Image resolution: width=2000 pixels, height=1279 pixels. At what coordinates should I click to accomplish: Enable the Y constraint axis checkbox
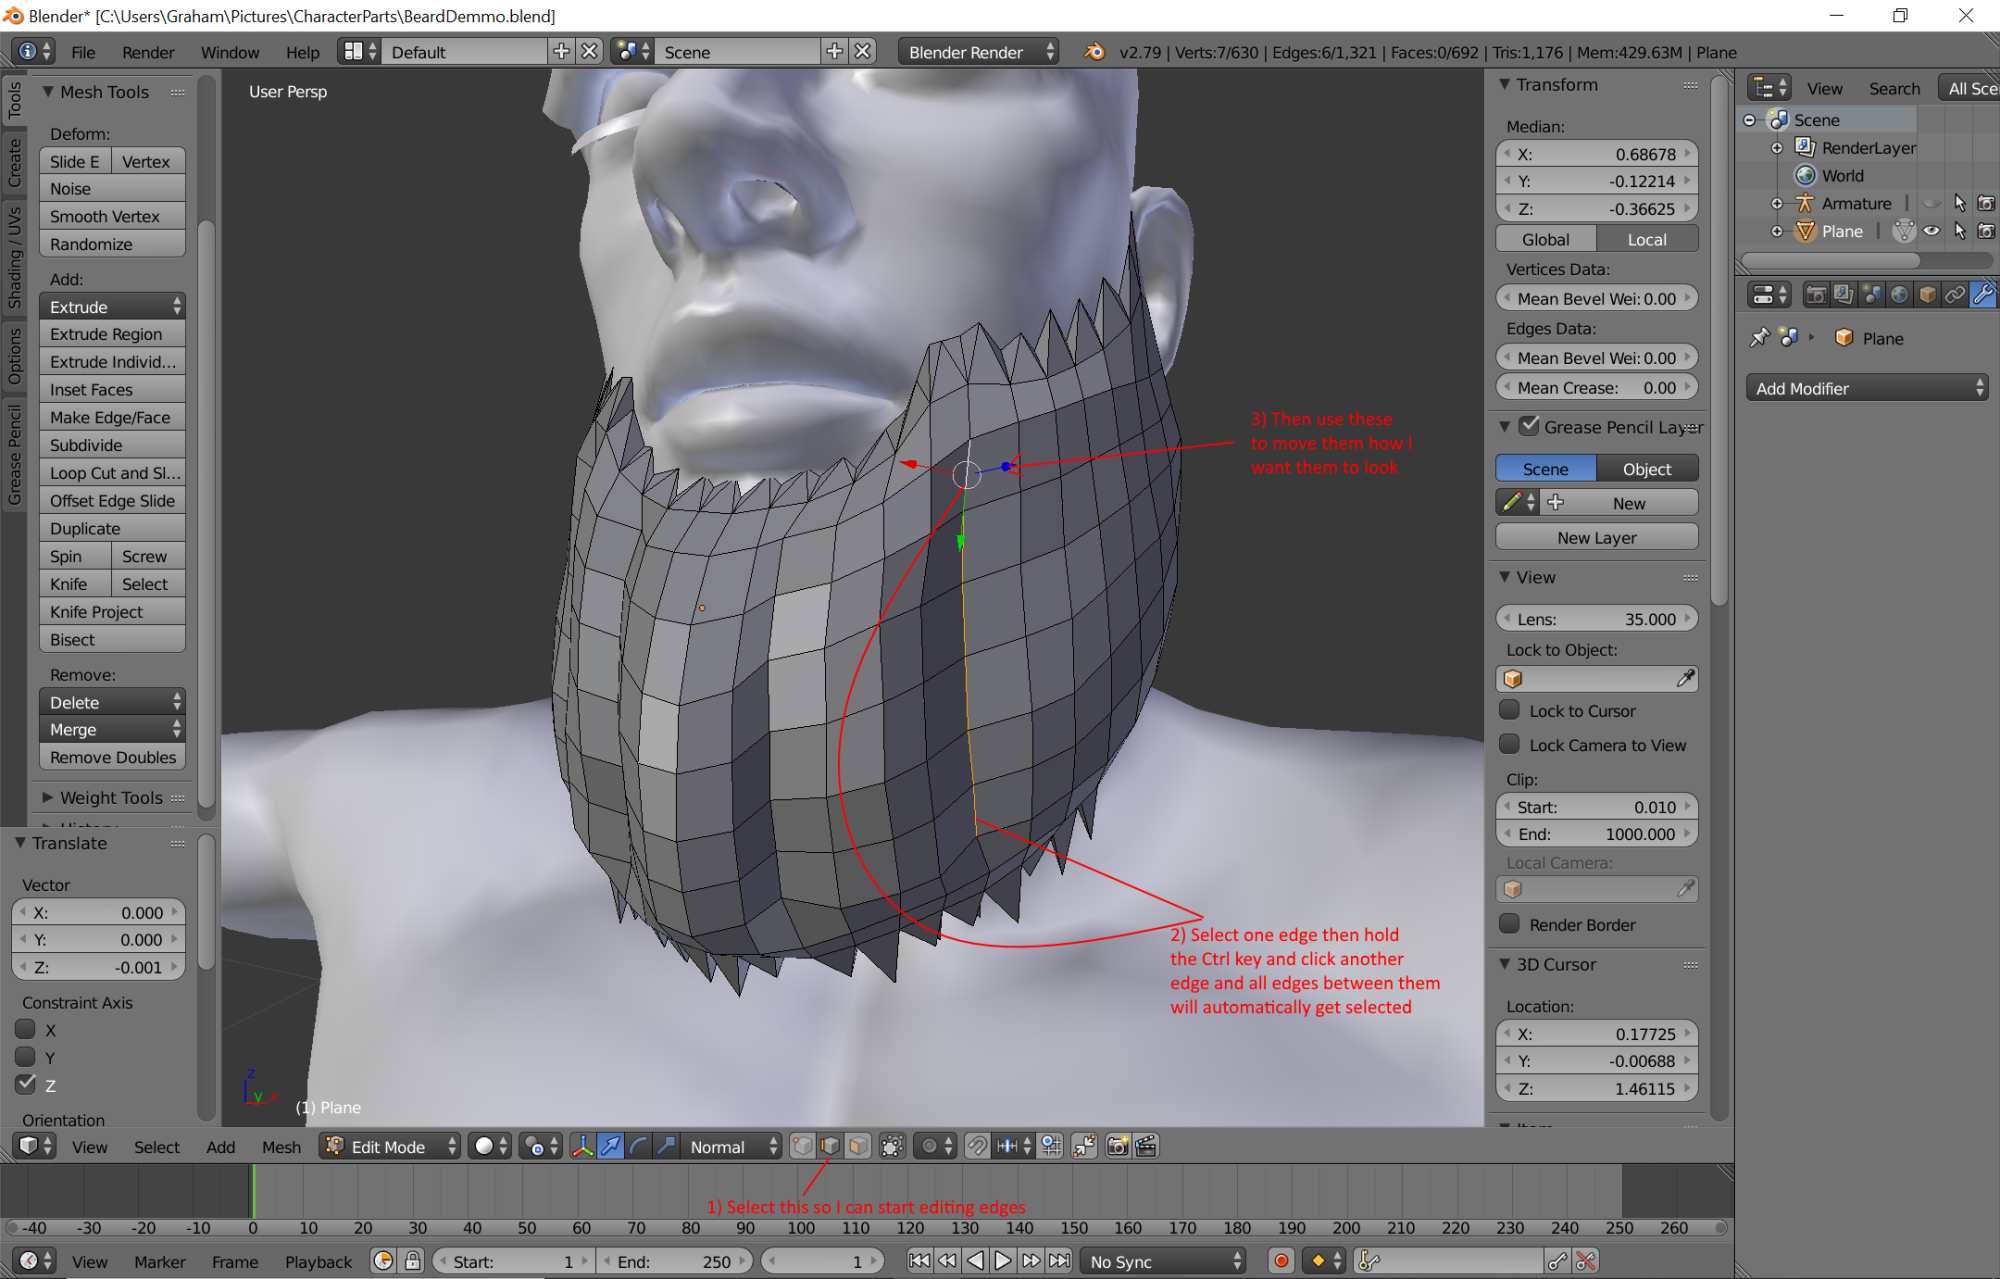coord(26,1057)
